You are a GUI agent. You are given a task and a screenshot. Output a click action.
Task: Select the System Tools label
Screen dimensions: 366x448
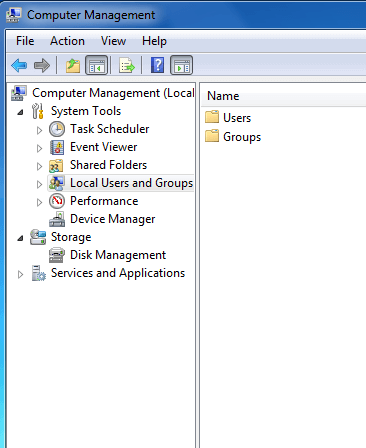pyautogui.click(x=86, y=111)
